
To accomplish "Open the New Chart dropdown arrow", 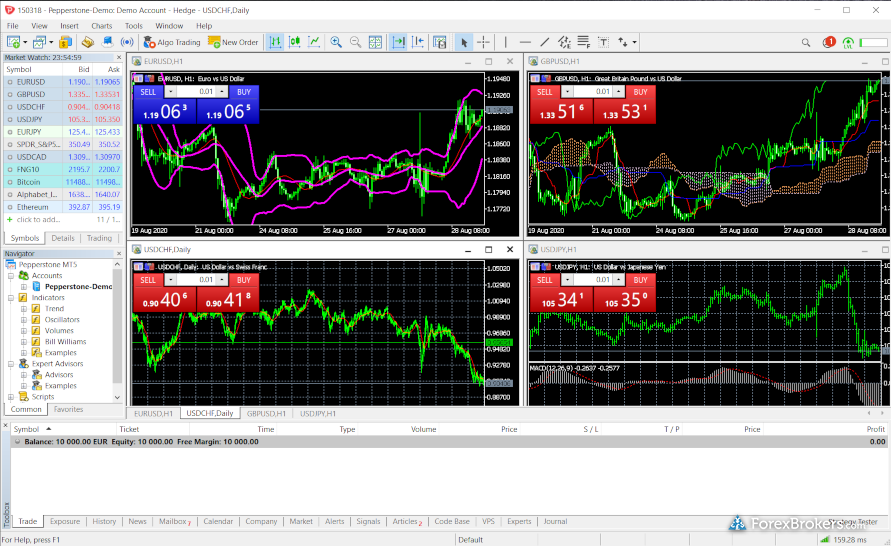I will click(25, 43).
